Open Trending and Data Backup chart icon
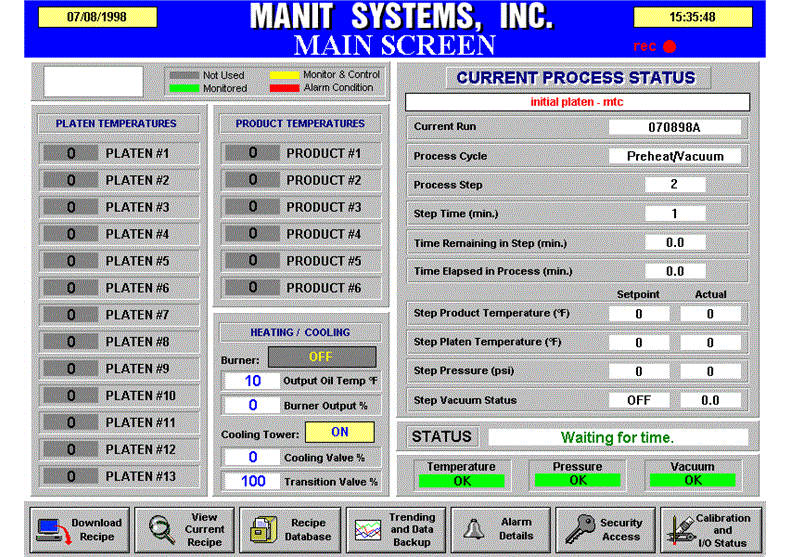This screenshot has width=790, height=557. click(x=366, y=529)
